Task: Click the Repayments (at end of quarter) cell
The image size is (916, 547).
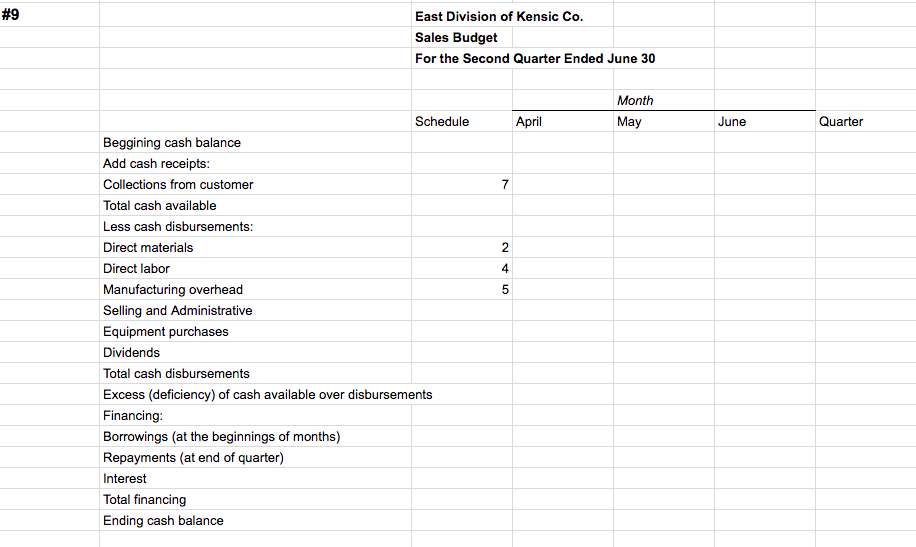Action: click(x=193, y=458)
